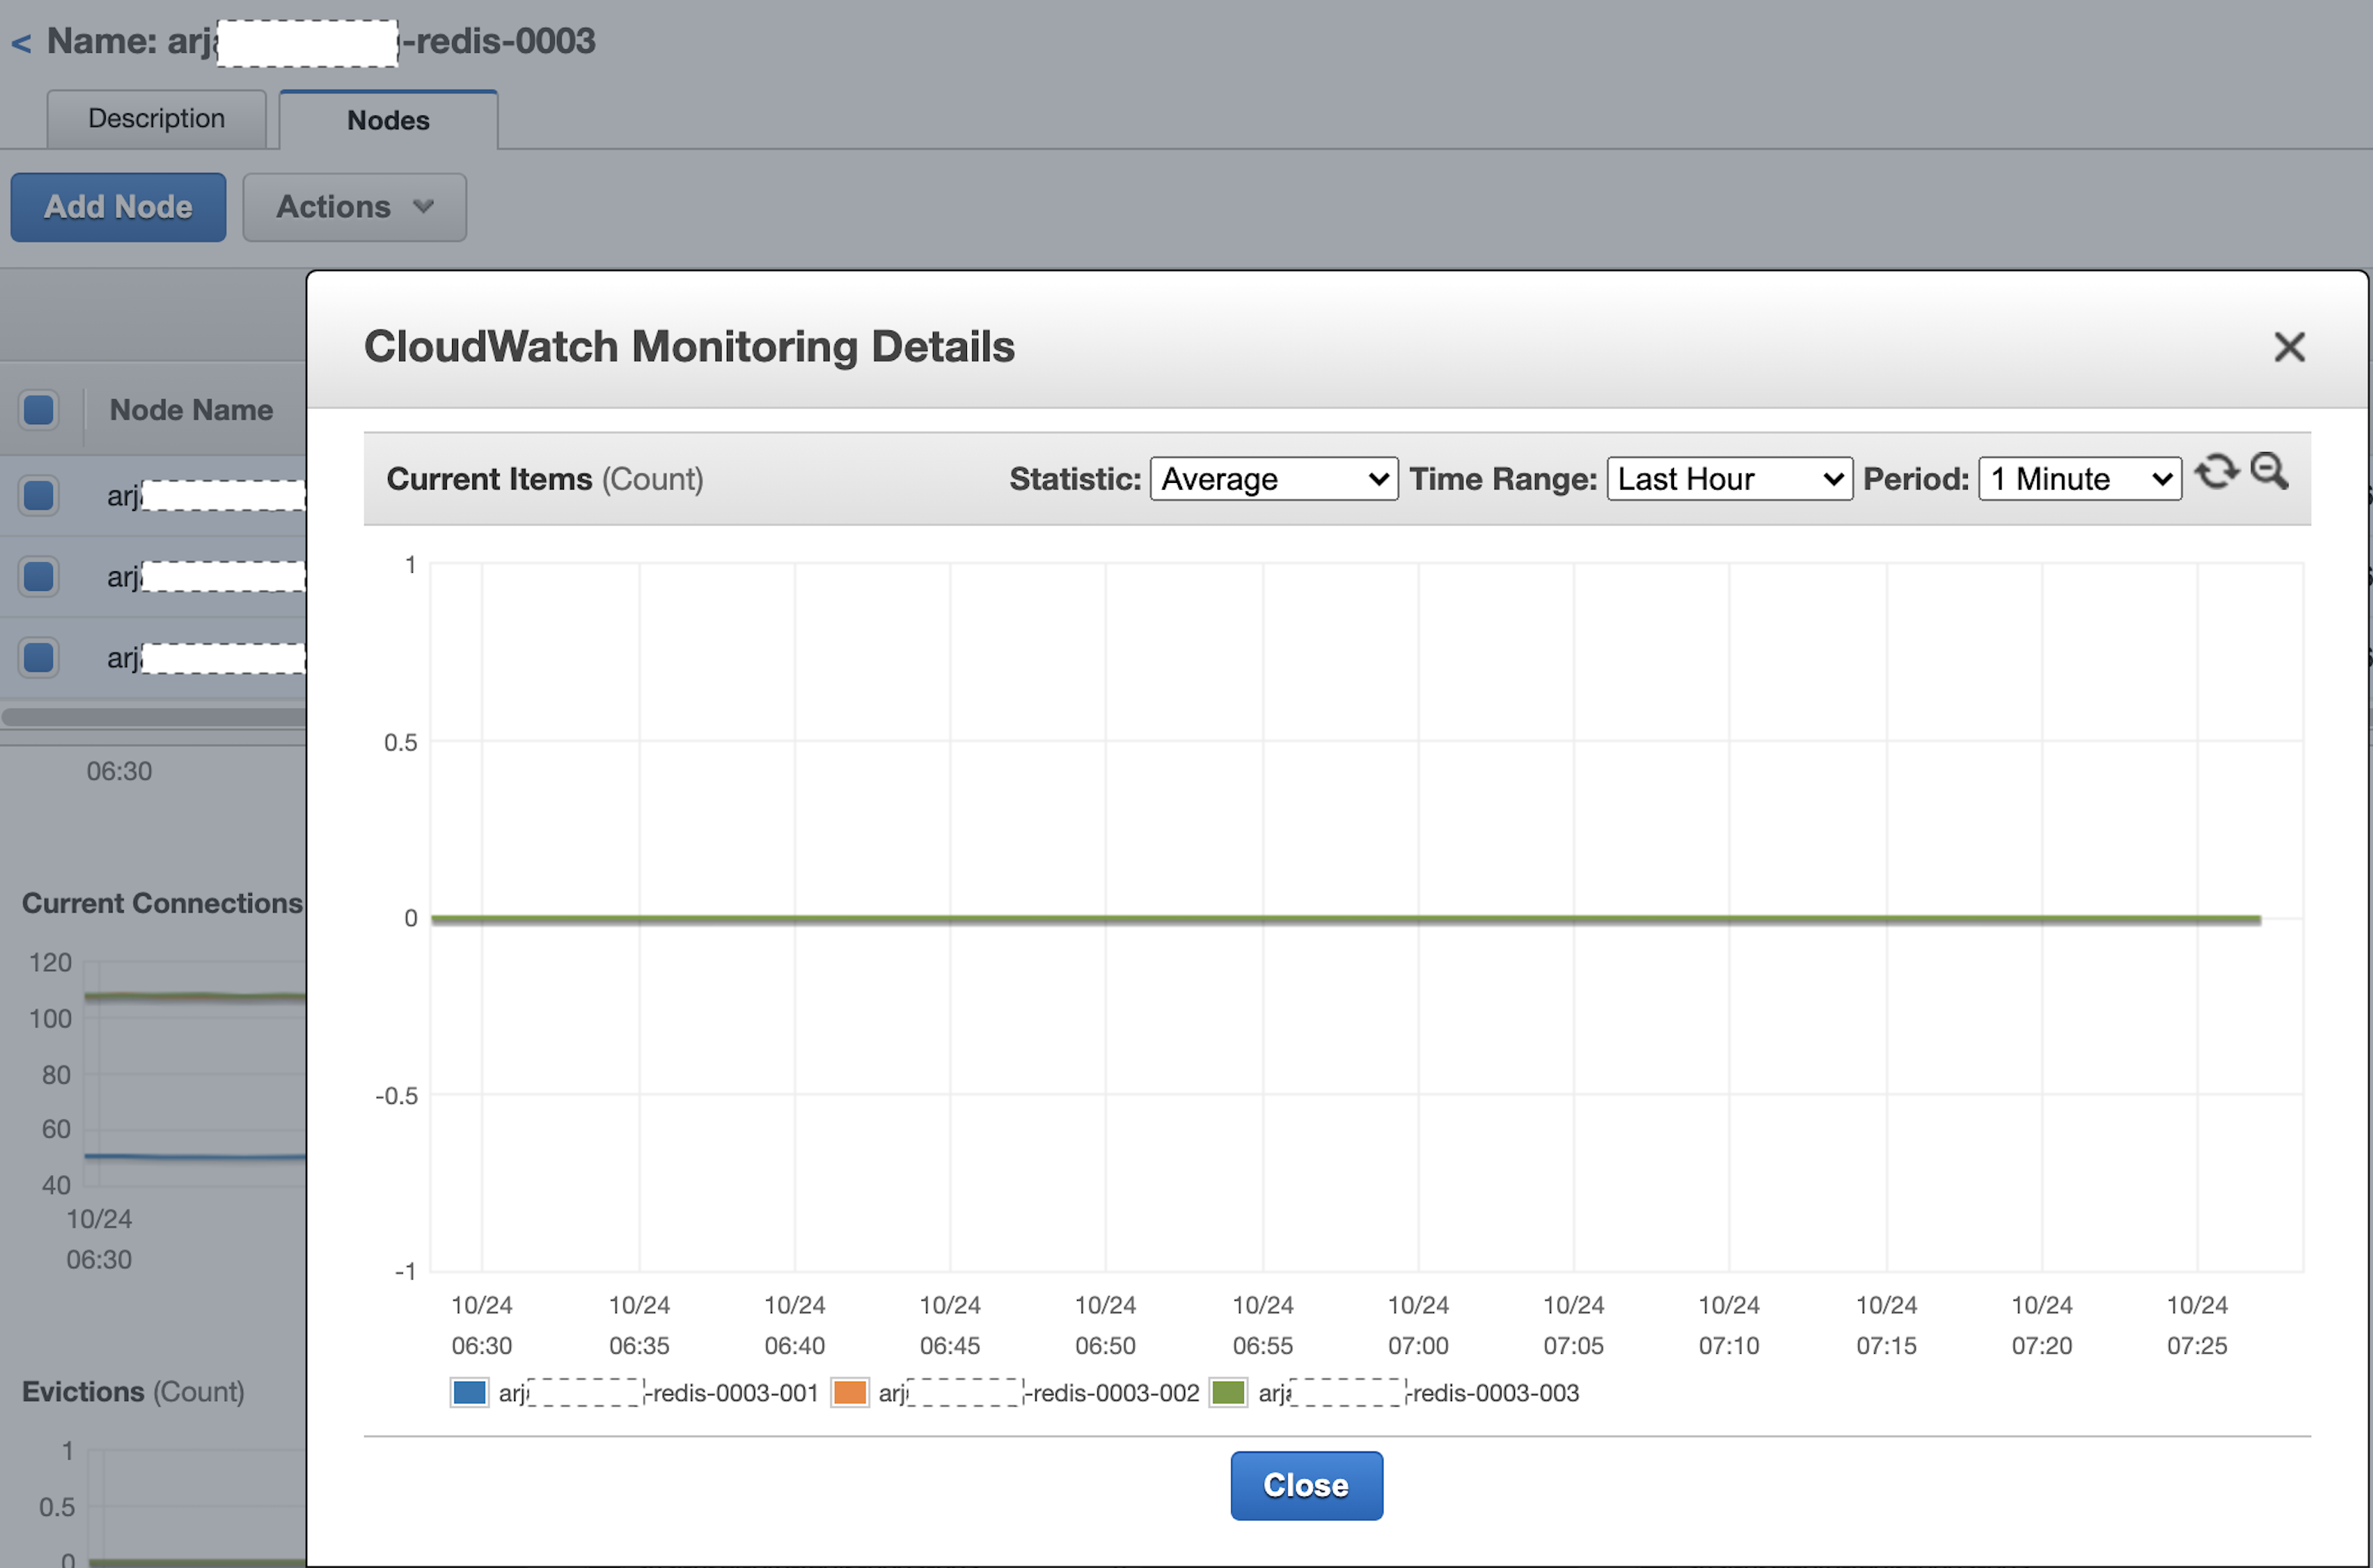Expand the Actions menu
This screenshot has width=2373, height=1568.
coord(354,207)
